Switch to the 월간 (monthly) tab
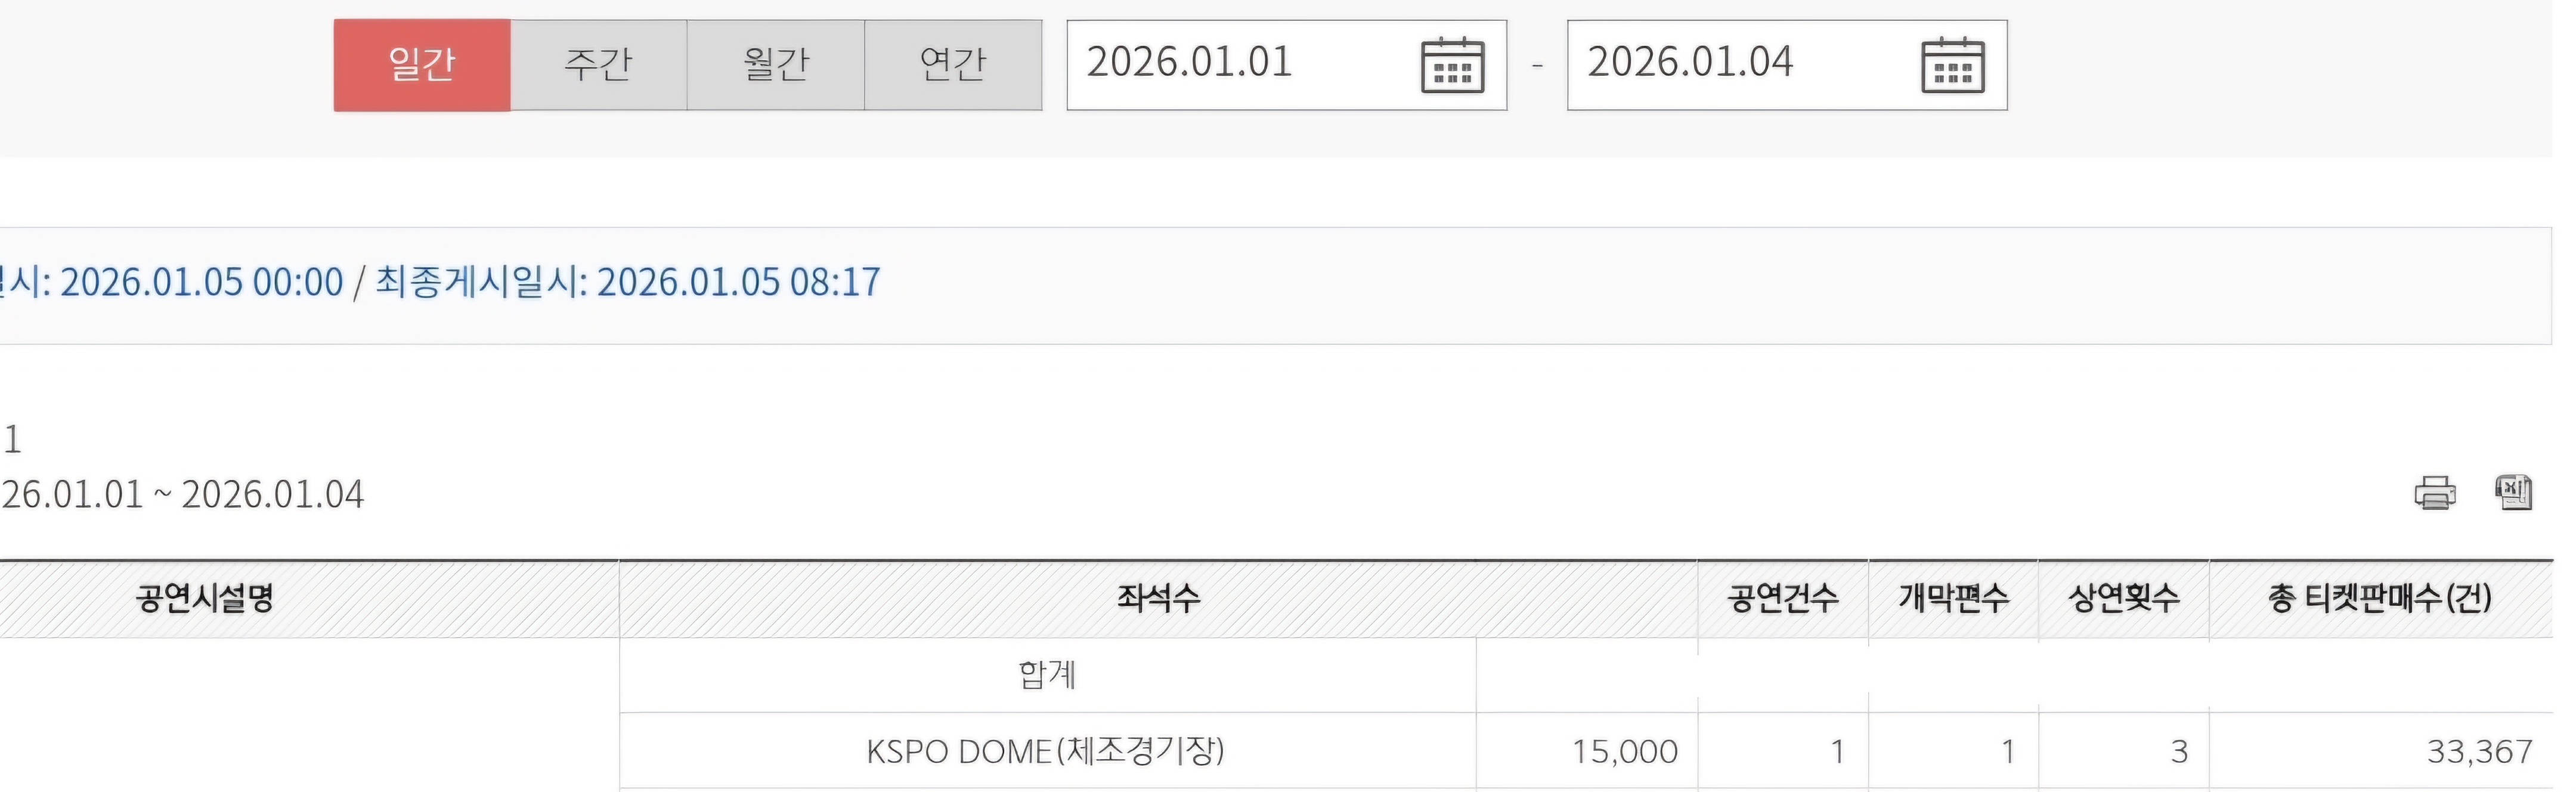2576x792 pixels. pos(775,65)
